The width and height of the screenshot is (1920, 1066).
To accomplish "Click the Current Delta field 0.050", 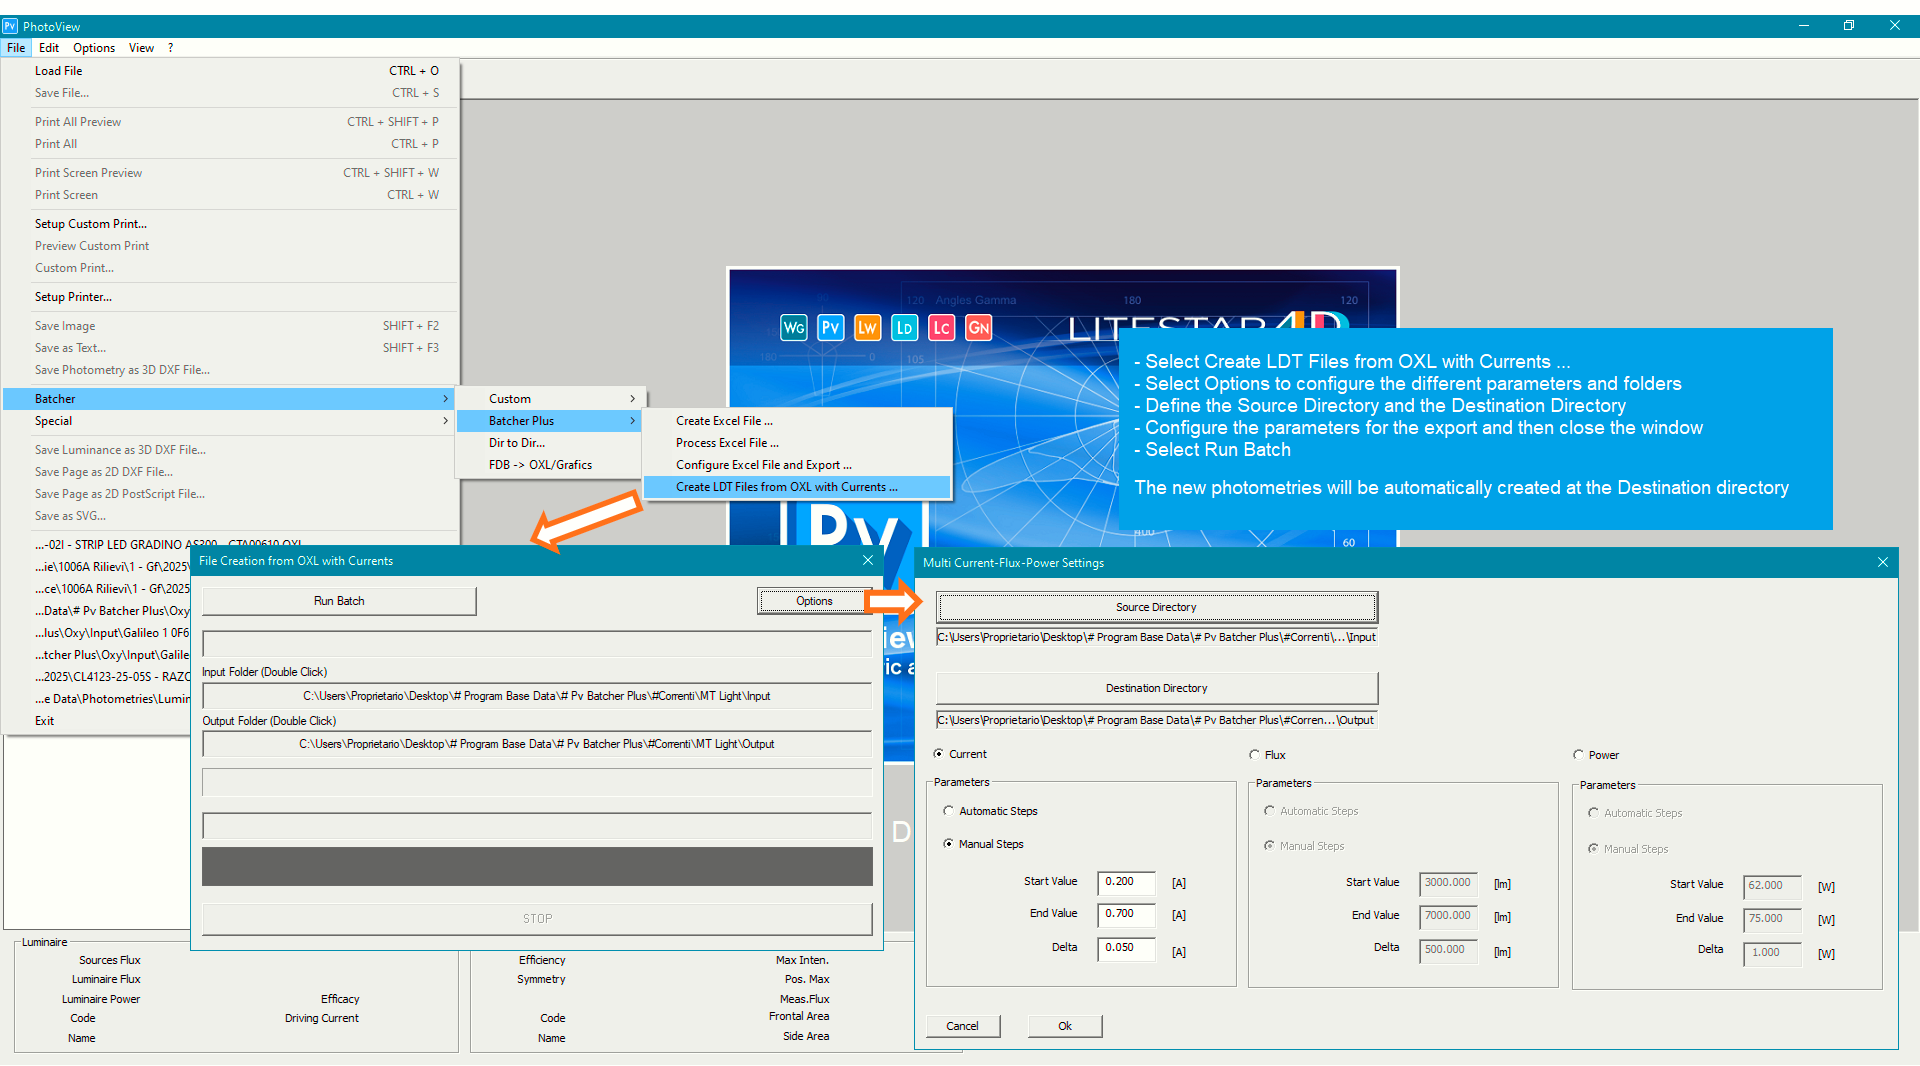I will pyautogui.click(x=1126, y=948).
